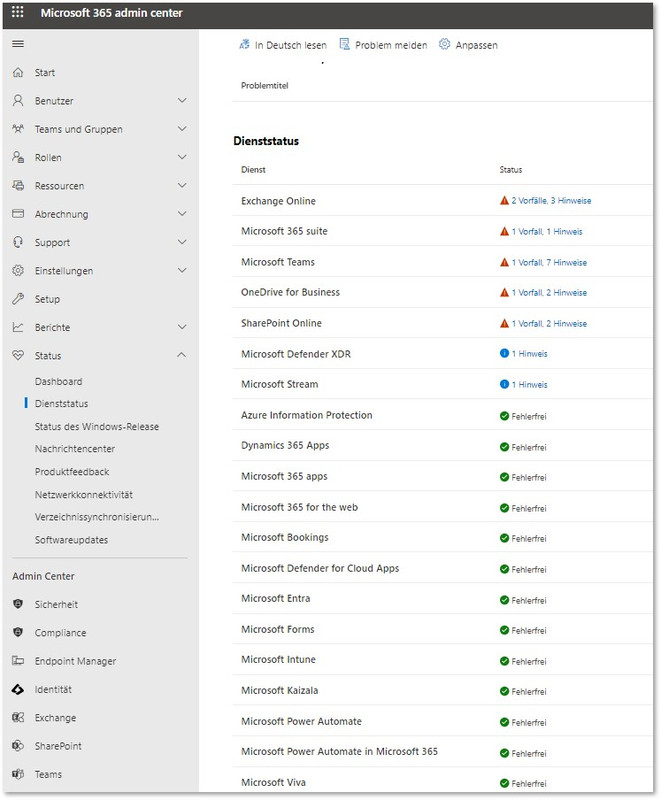Screen dimensions: 661x800
Task: Open Microsoft 365 suite incident link
Action: 547,232
